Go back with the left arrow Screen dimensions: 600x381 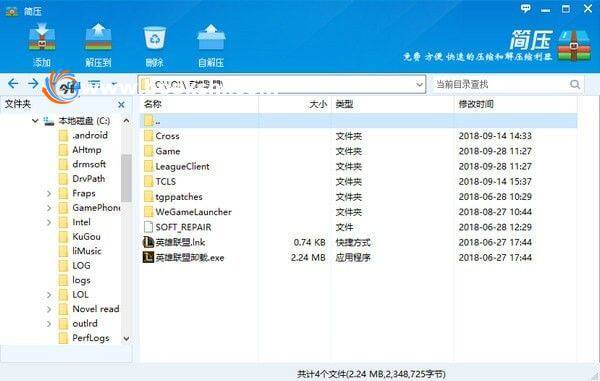(x=13, y=83)
